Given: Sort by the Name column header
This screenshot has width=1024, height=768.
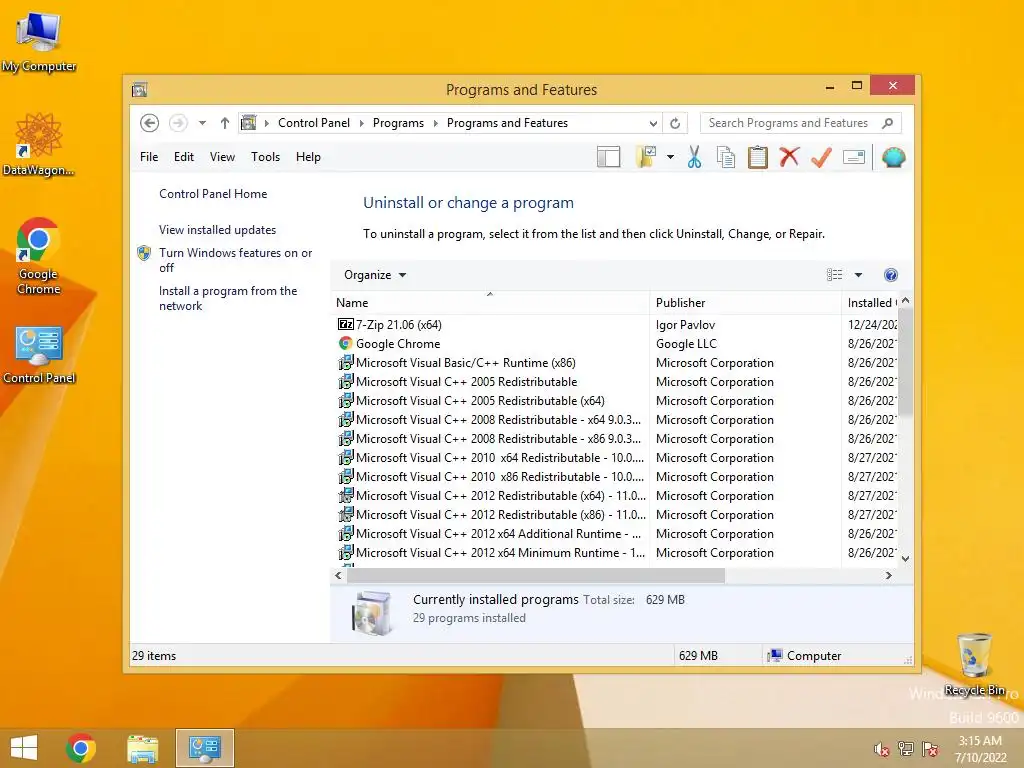Looking at the screenshot, I should [490, 302].
